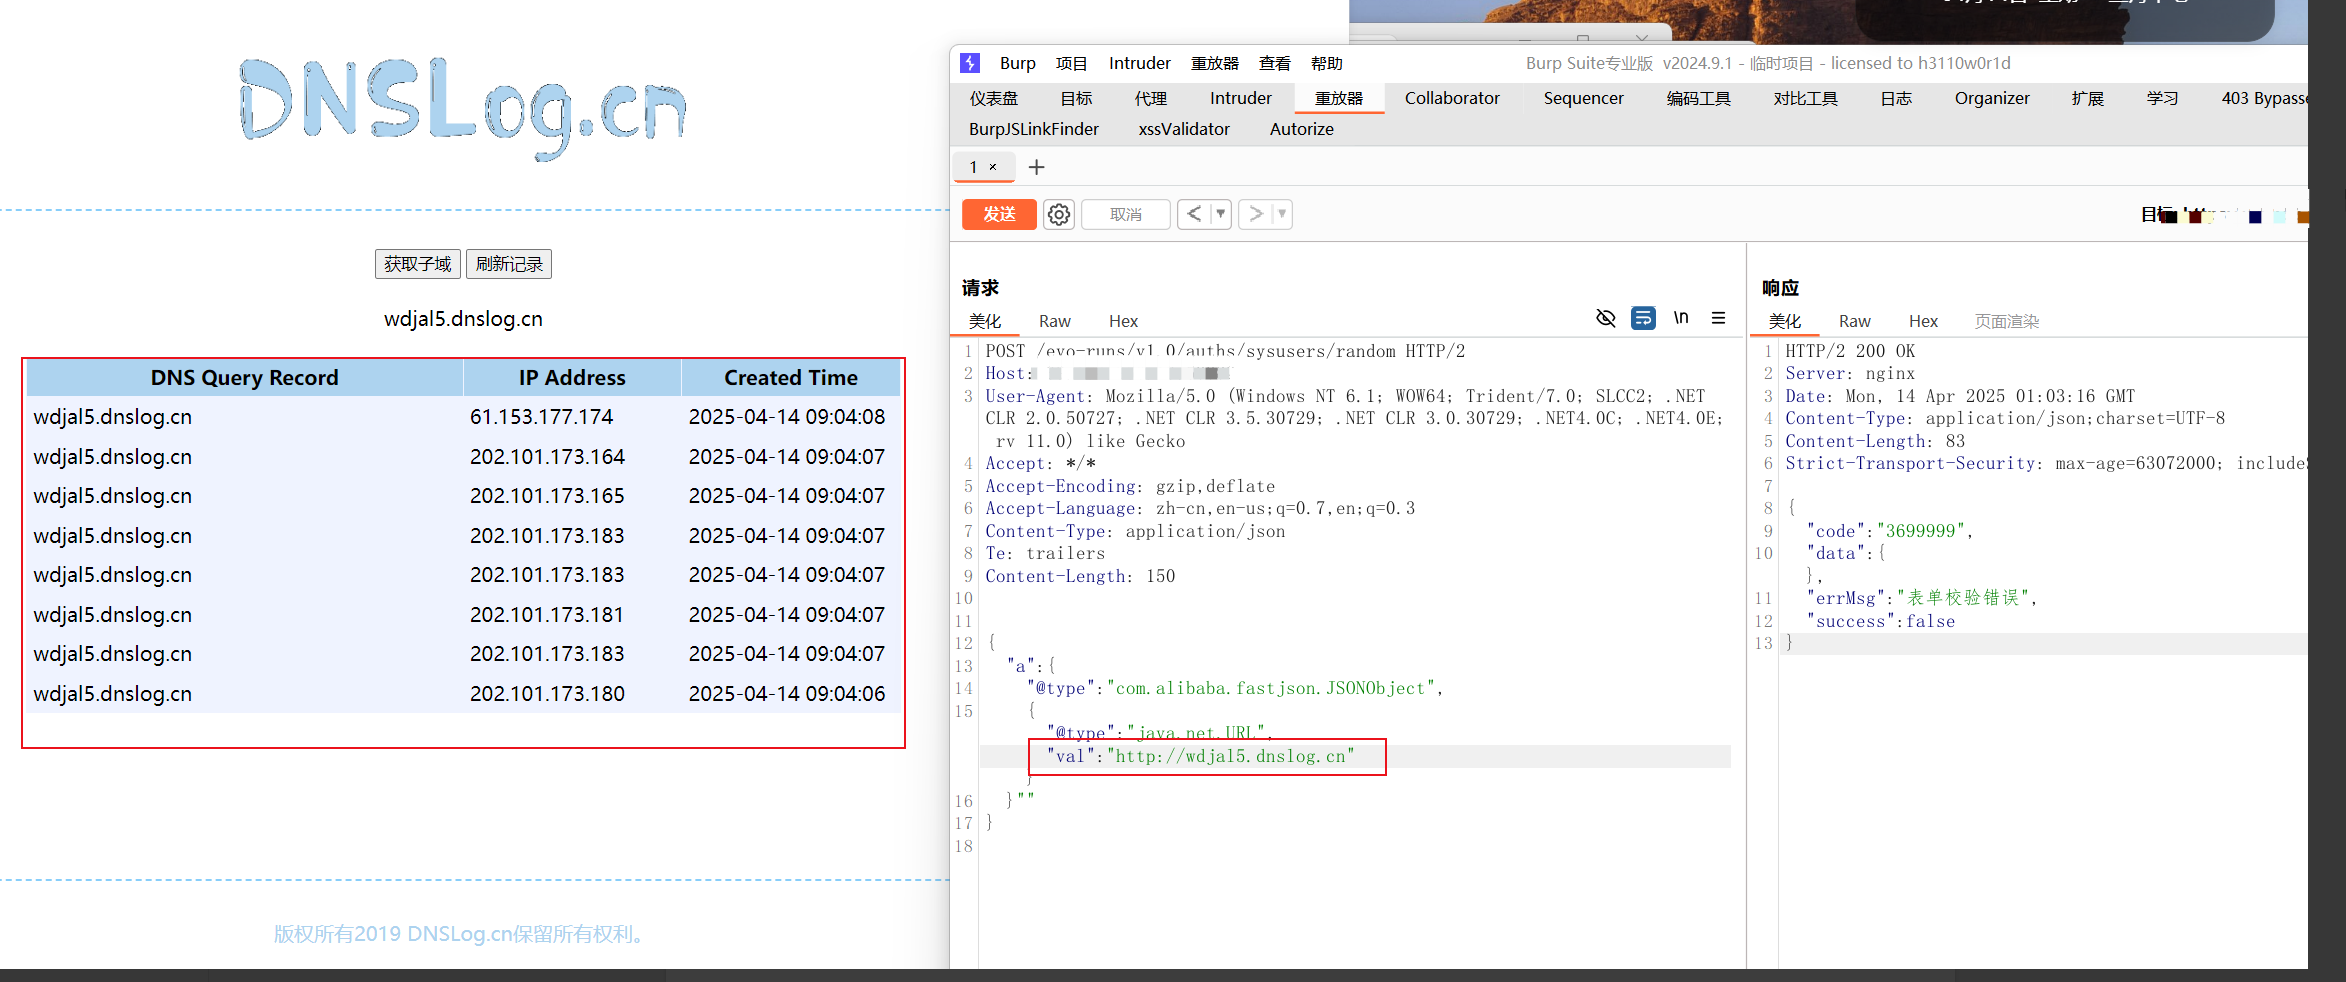This screenshot has height=982, width=2346.
Task: Open the 帮助 menu
Action: [x=1327, y=63]
